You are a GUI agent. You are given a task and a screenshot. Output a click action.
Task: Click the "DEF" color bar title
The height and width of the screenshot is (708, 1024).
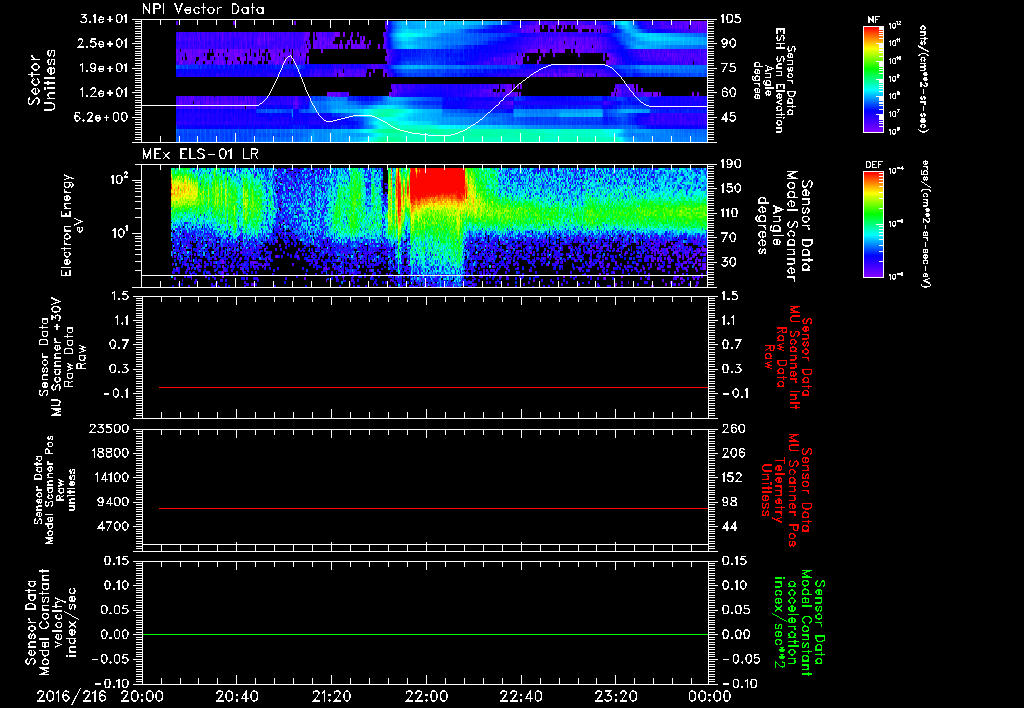pos(874,165)
